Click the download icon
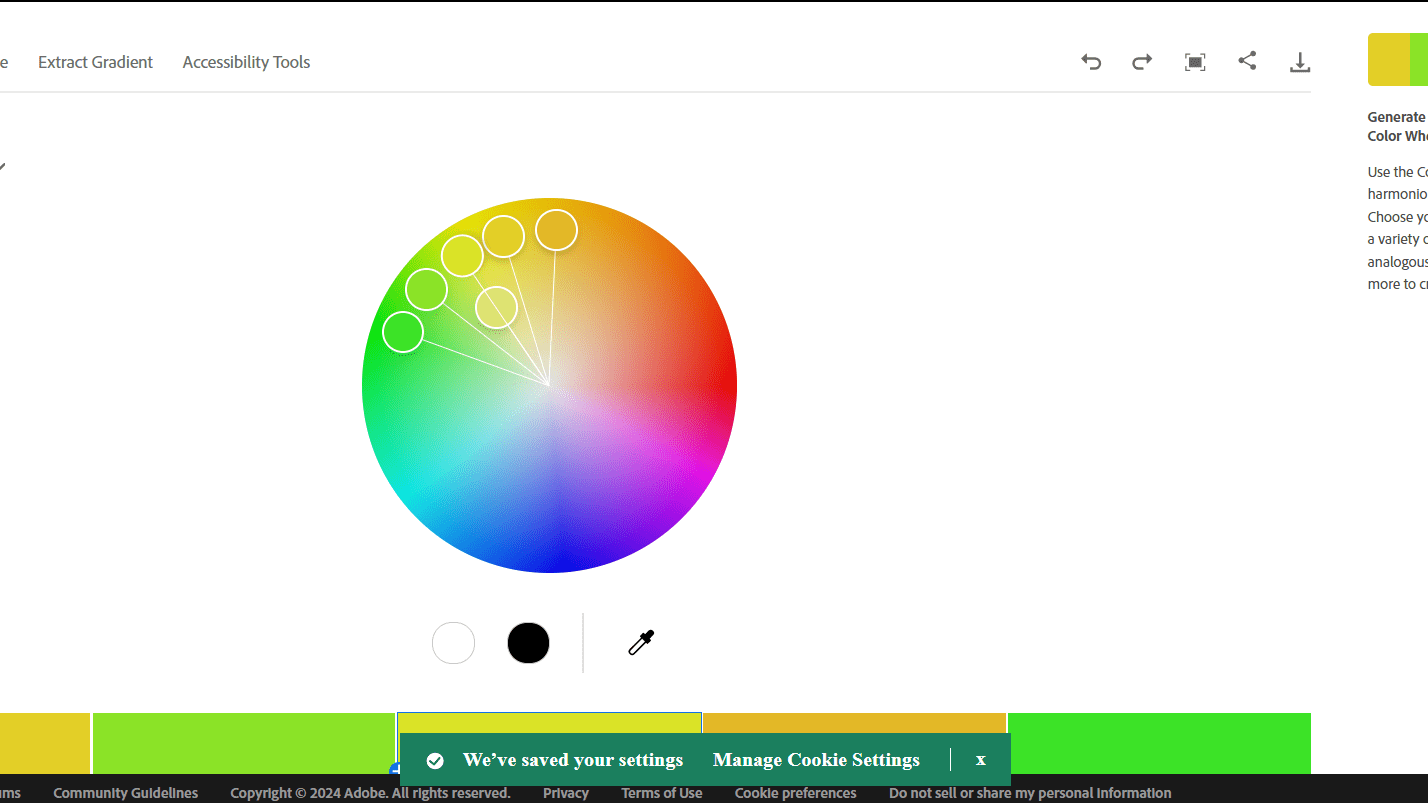The image size is (1428, 803). (x=1299, y=62)
